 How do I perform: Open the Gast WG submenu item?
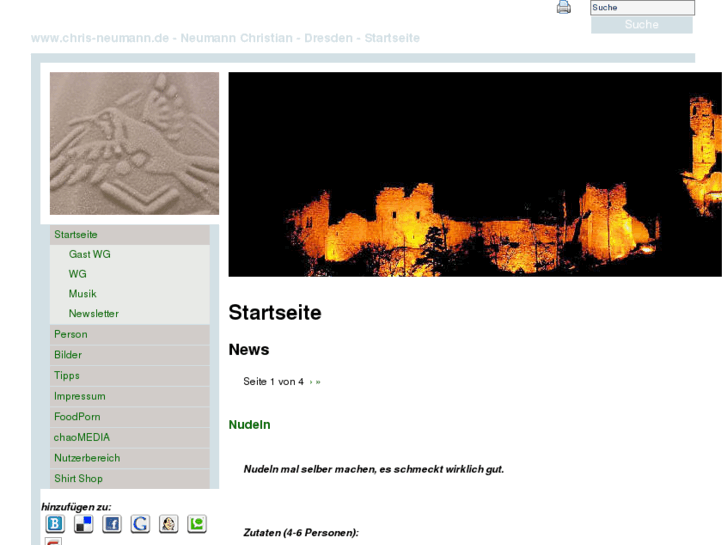pos(89,254)
